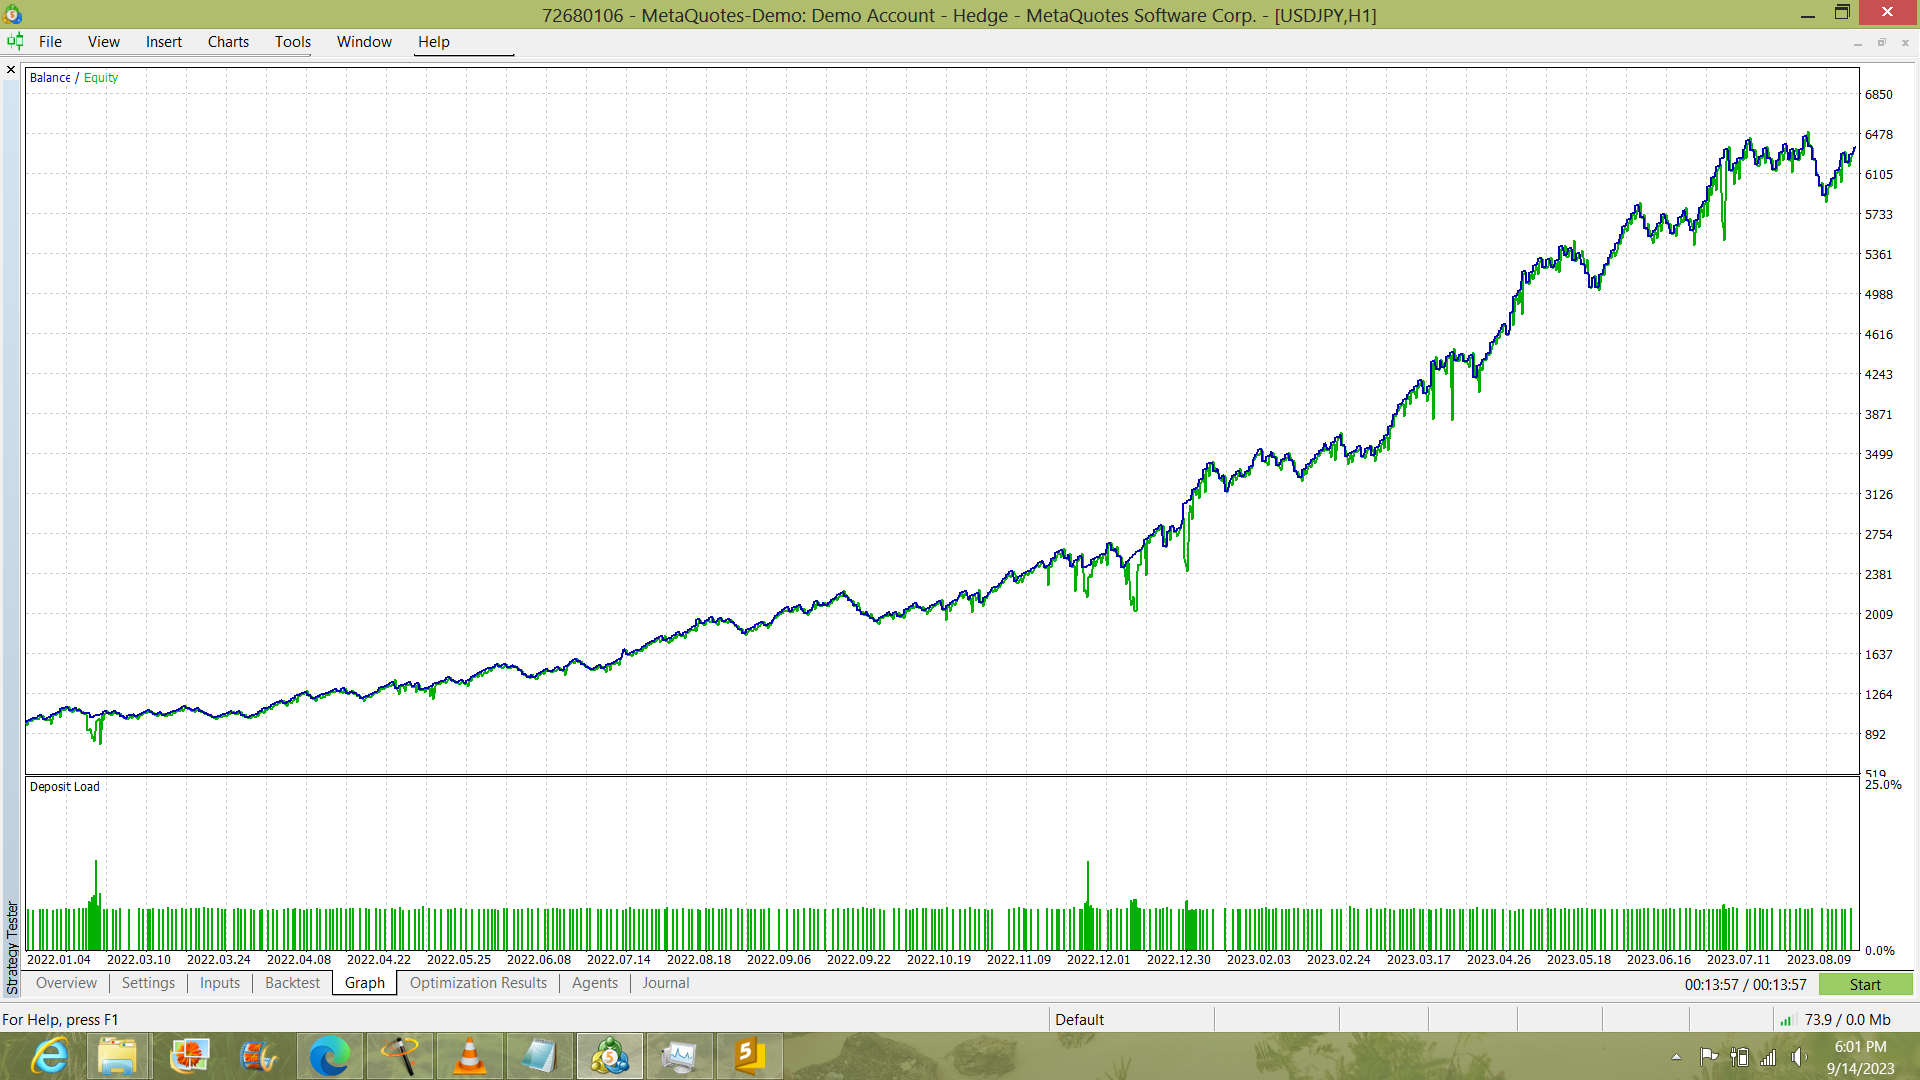Open the Insert menu
Screen dimensions: 1920x1080
click(164, 42)
